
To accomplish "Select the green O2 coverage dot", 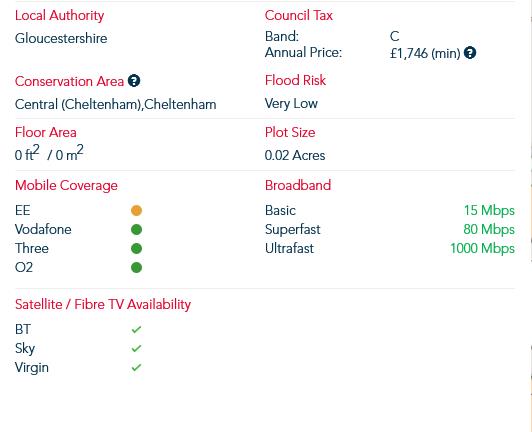I will pos(136,267).
